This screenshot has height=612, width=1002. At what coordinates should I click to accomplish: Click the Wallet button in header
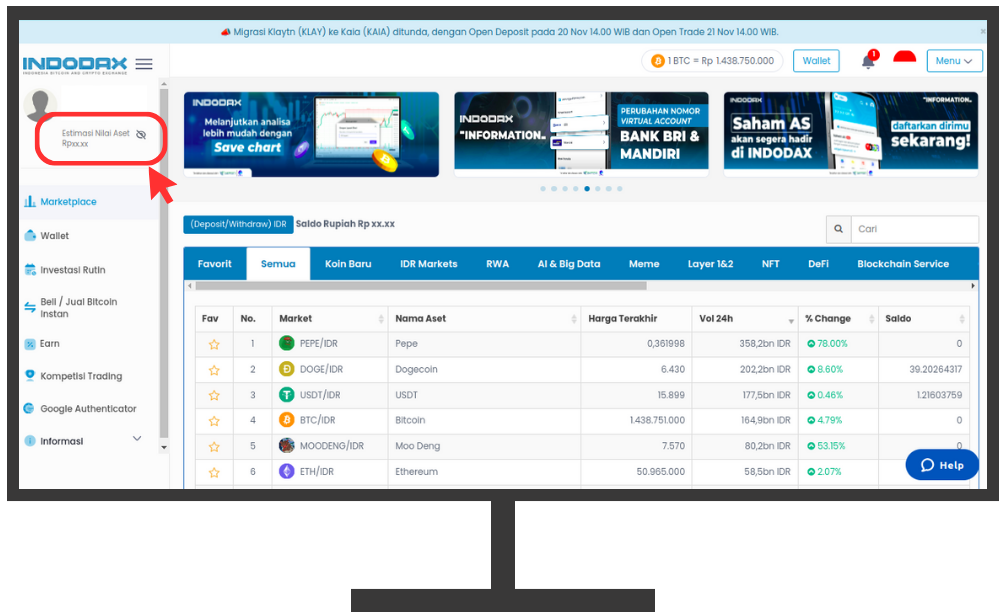(816, 61)
